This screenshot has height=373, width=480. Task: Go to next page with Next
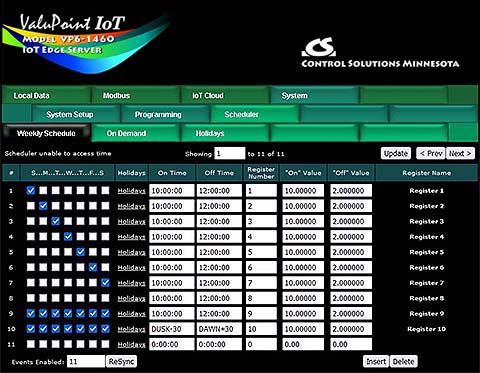pos(460,153)
